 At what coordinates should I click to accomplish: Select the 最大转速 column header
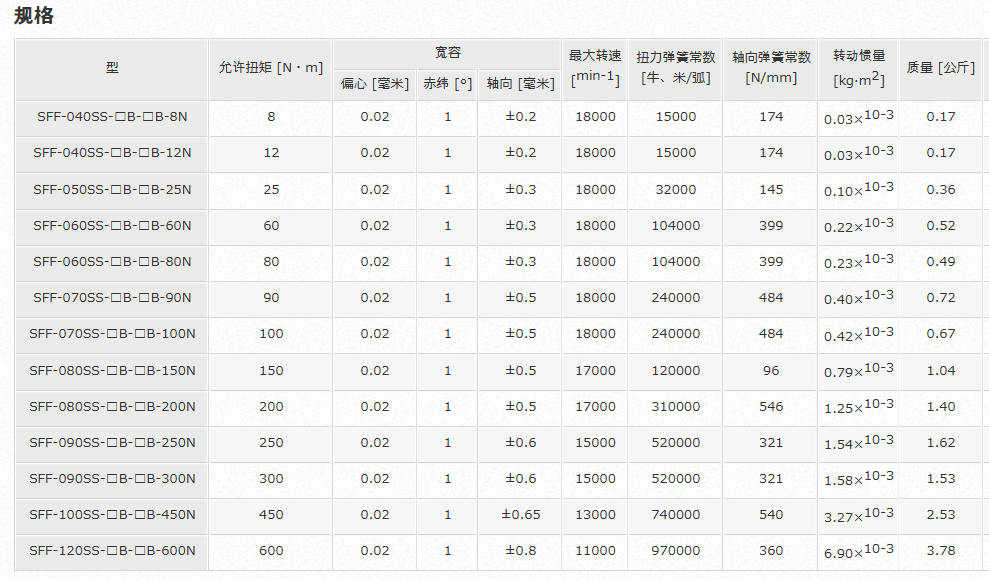[x=595, y=67]
